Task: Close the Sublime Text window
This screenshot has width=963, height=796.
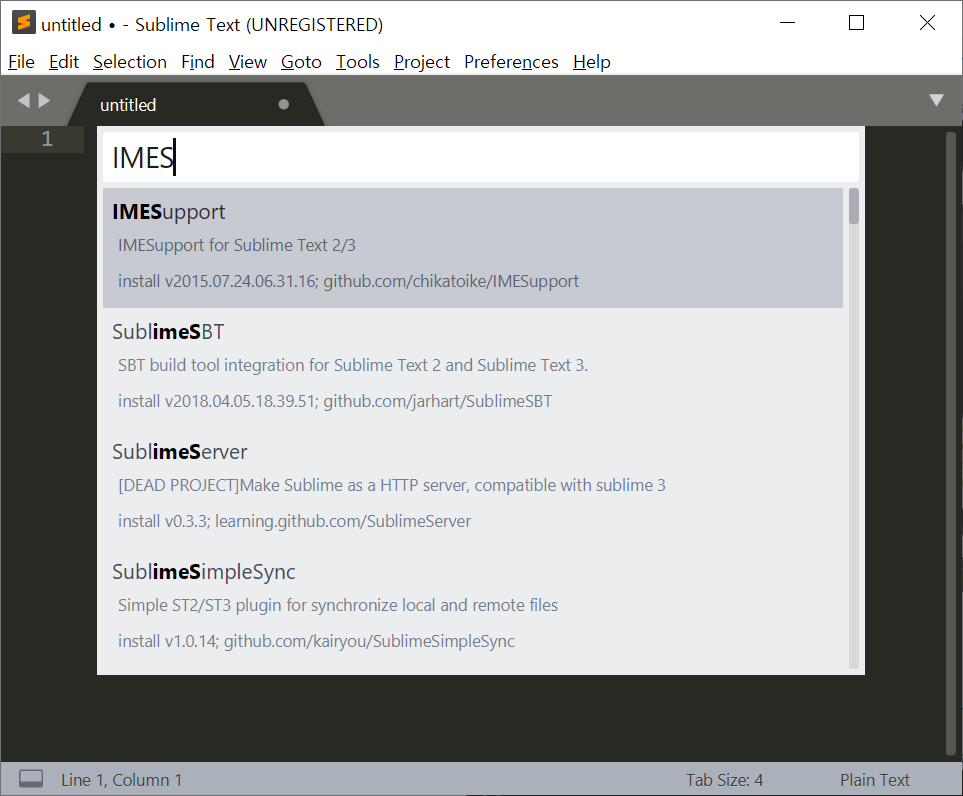Action: click(927, 23)
